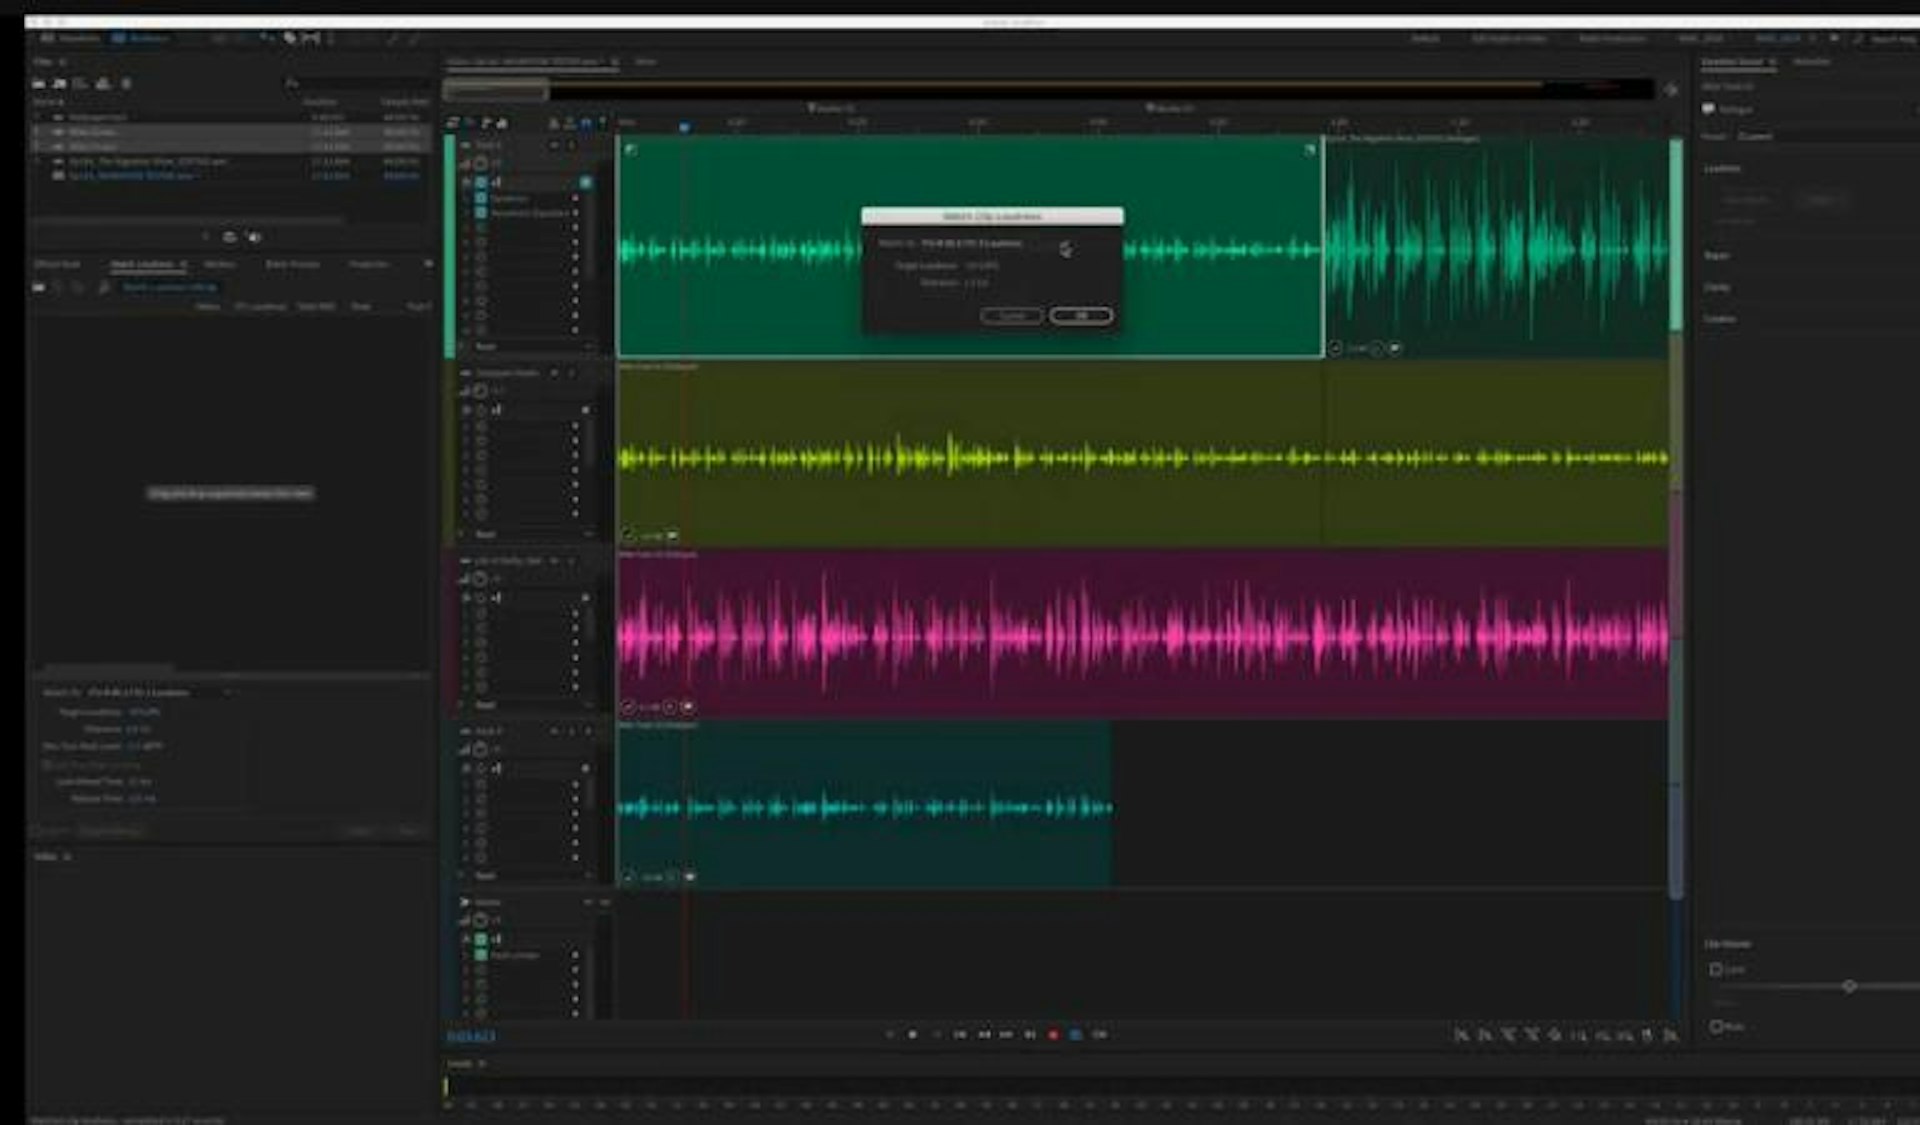Open the Match Loudness Settings link

pos(169,287)
